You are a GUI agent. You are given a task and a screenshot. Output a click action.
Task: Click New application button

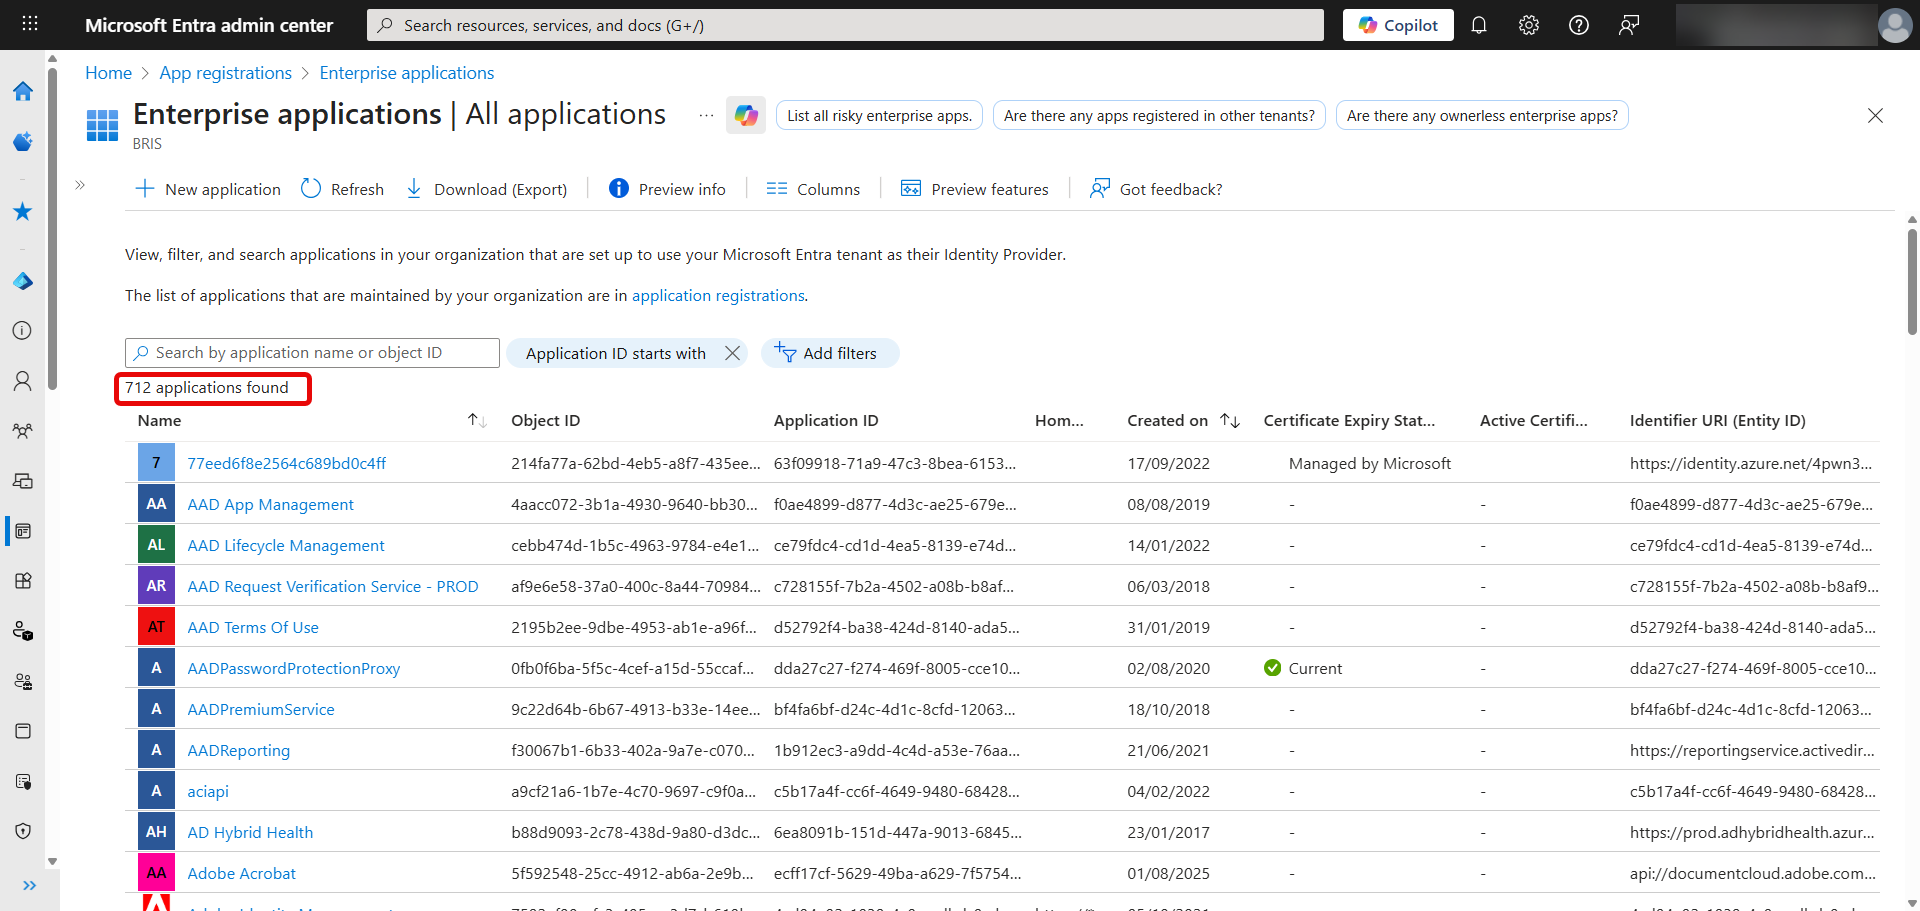point(207,188)
